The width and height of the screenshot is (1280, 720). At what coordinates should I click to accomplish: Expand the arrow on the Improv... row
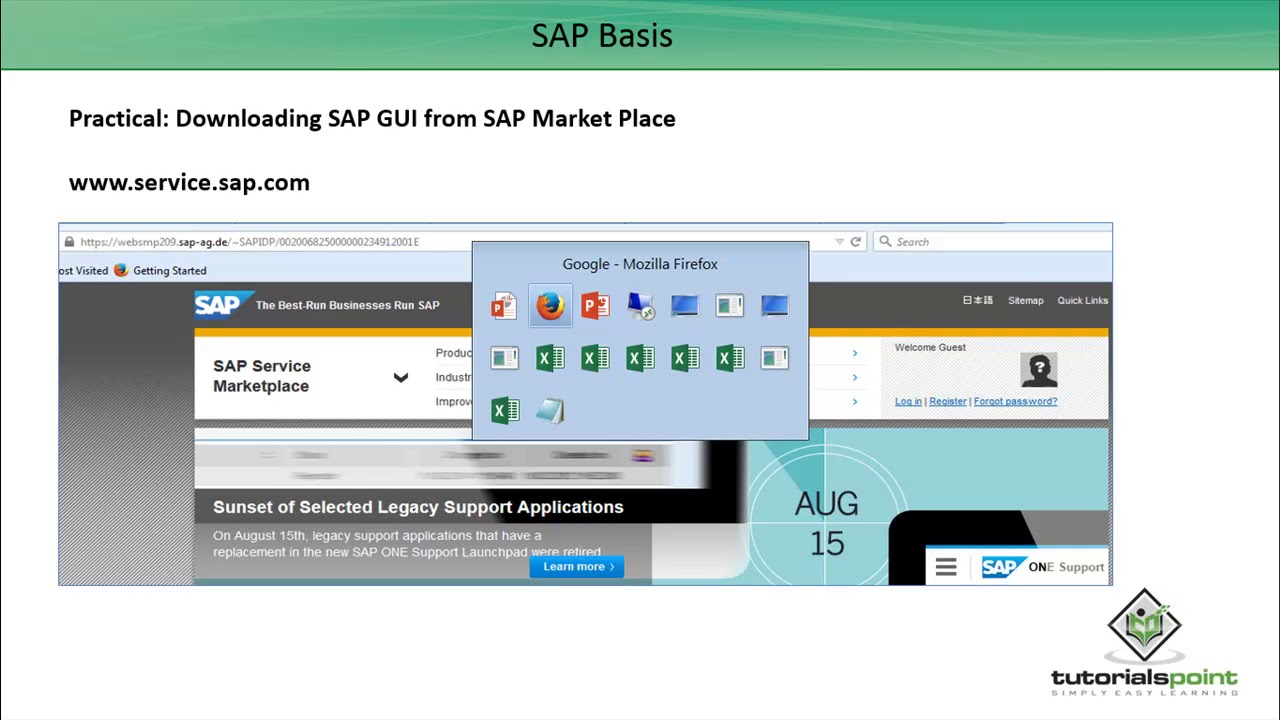854,401
